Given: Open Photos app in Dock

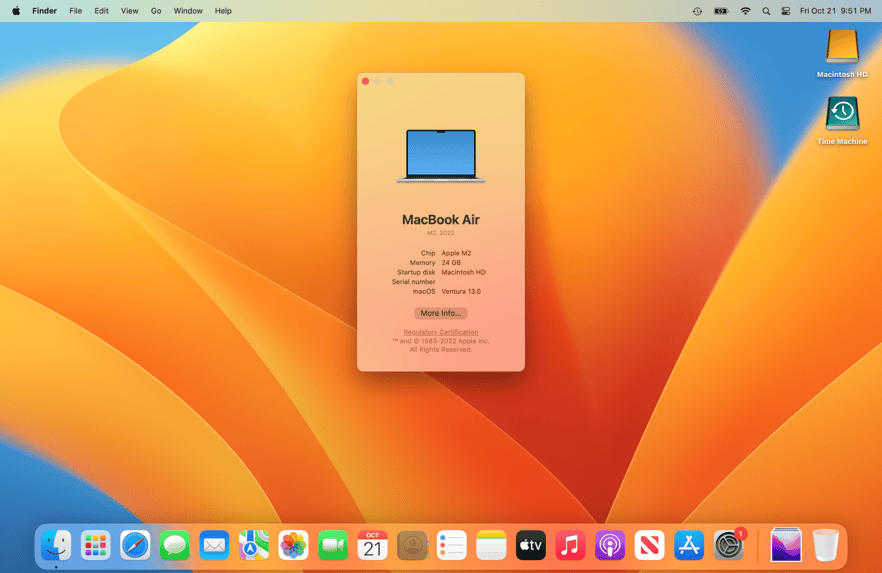Looking at the screenshot, I should click(293, 545).
